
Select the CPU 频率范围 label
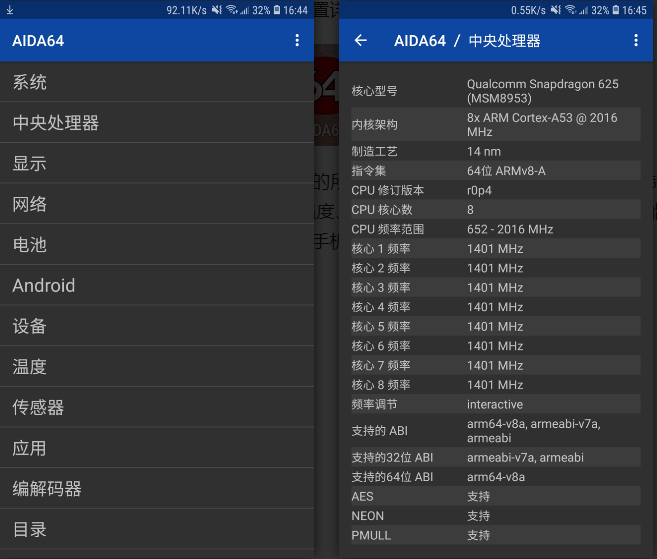coord(388,229)
